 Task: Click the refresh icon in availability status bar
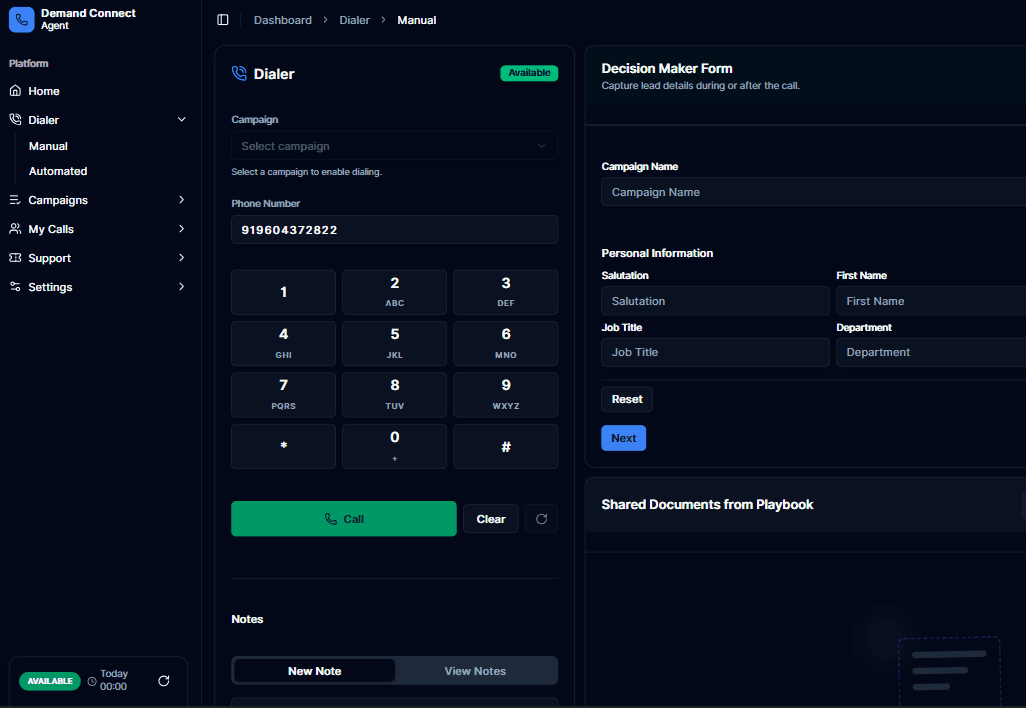point(164,681)
